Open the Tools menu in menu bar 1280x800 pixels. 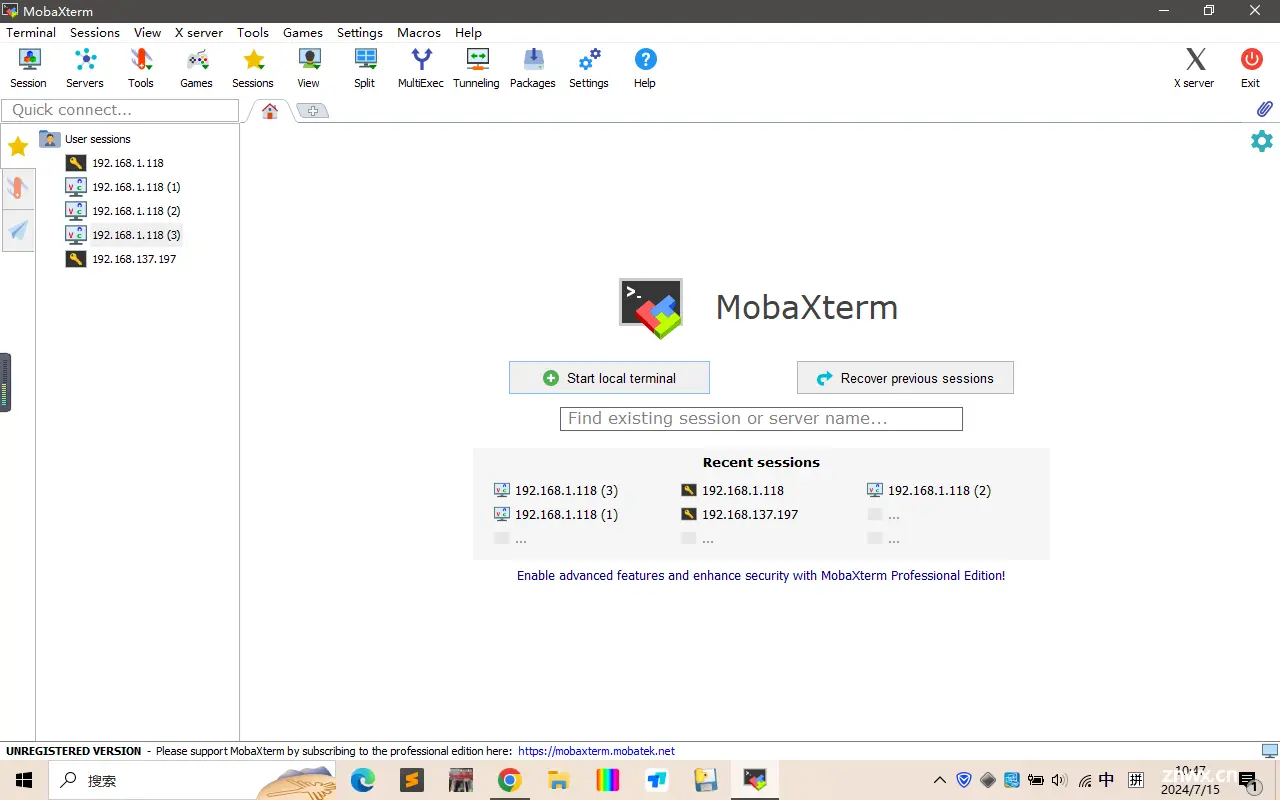point(253,32)
